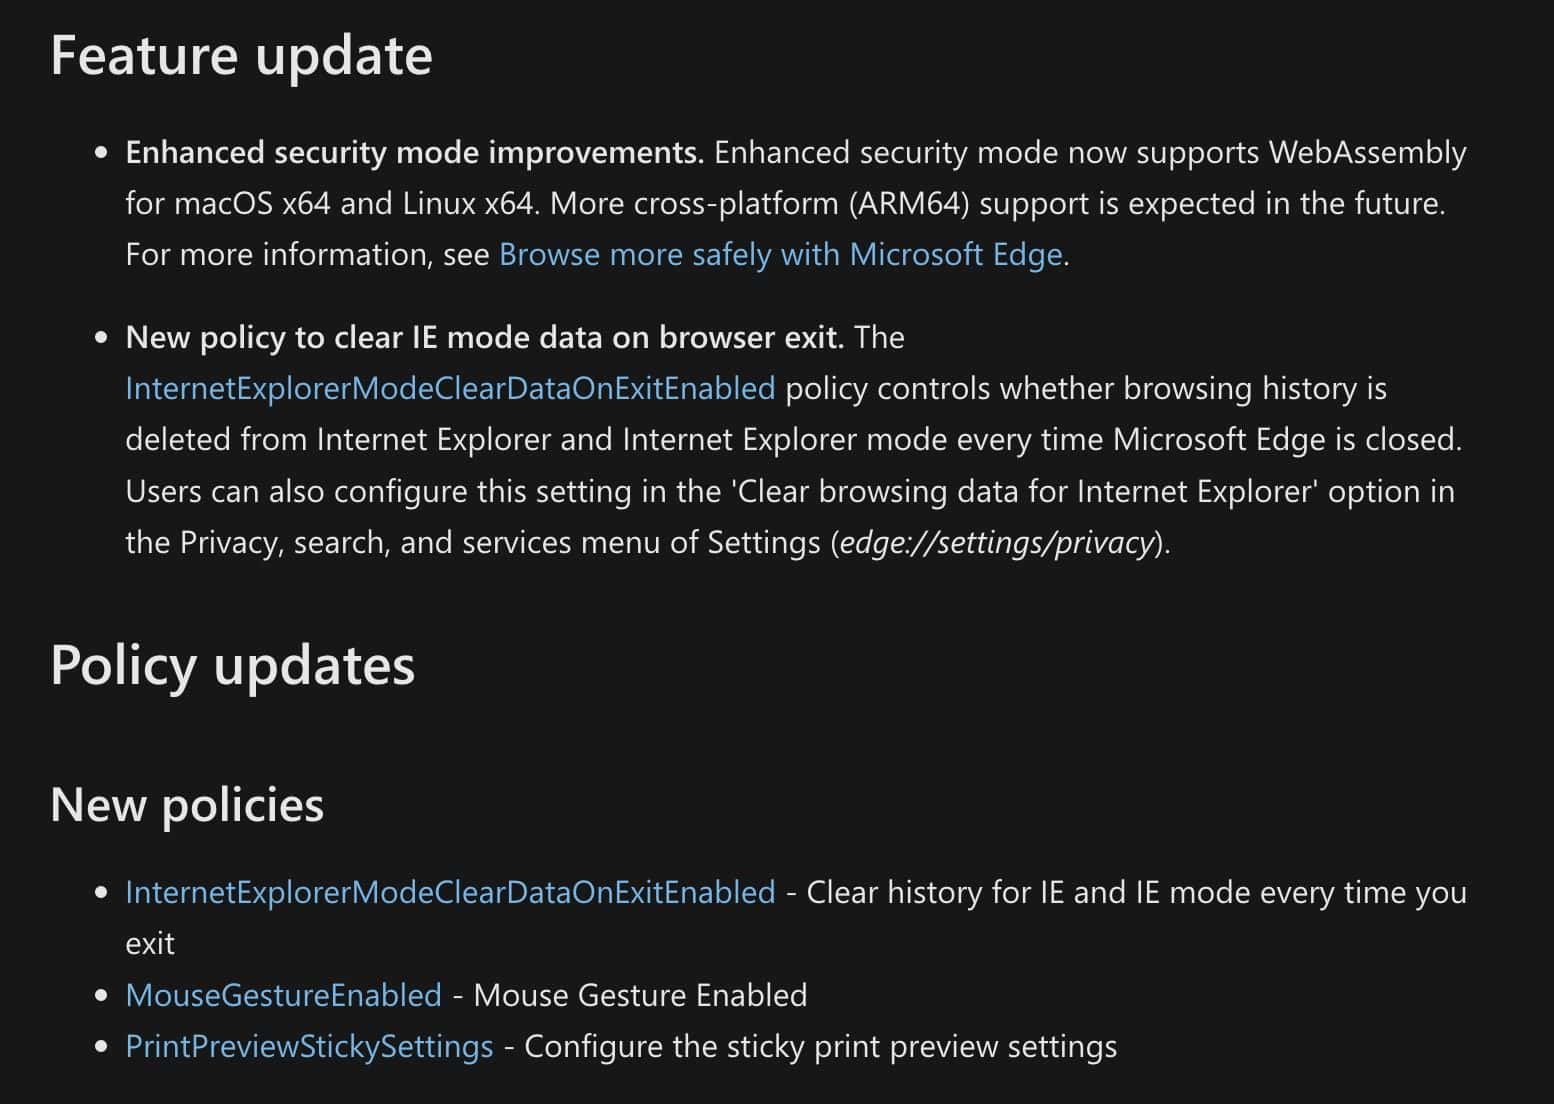
Task: Click the Feature update heading
Action: pyautogui.click(x=241, y=55)
